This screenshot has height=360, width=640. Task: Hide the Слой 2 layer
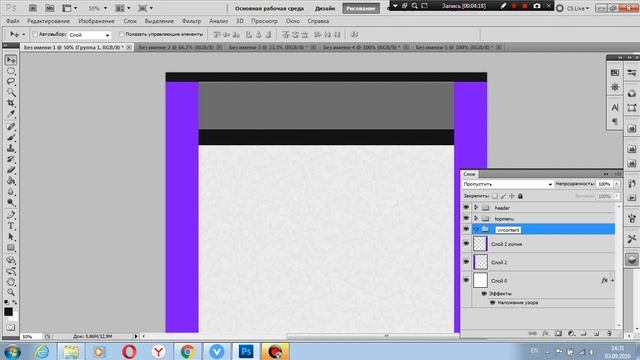[466, 262]
